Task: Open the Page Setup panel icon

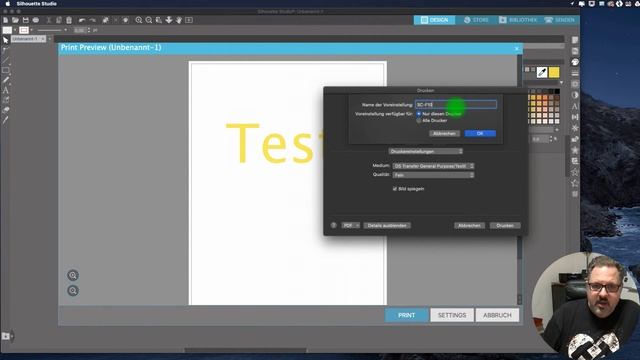Action: coord(575,40)
